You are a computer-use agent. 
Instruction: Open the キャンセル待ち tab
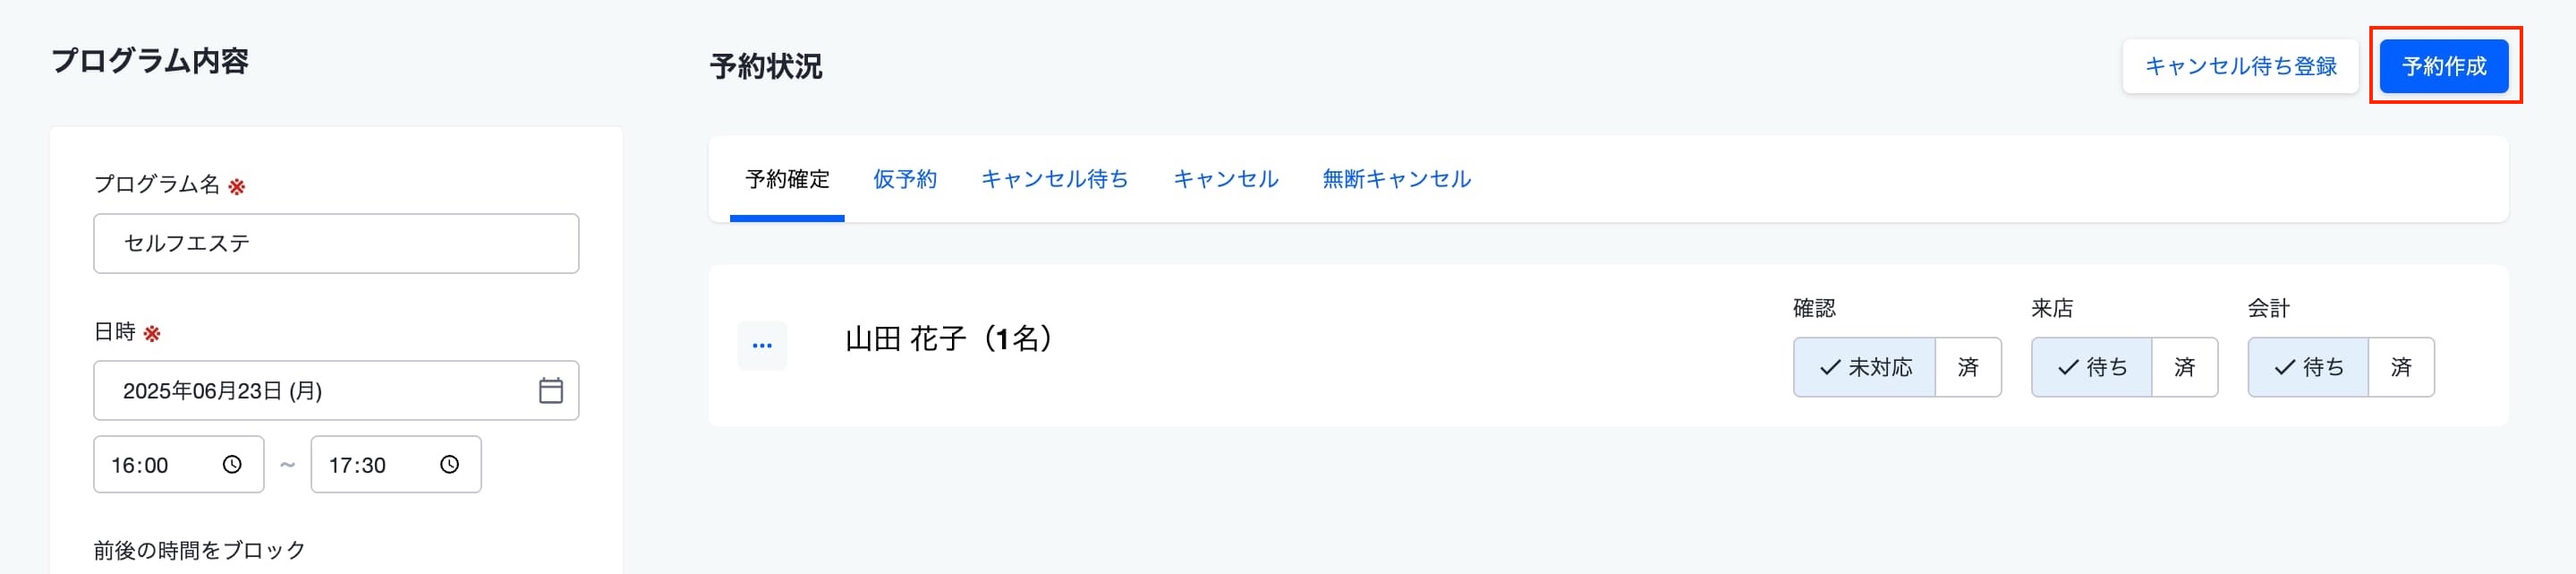[x=1054, y=179]
